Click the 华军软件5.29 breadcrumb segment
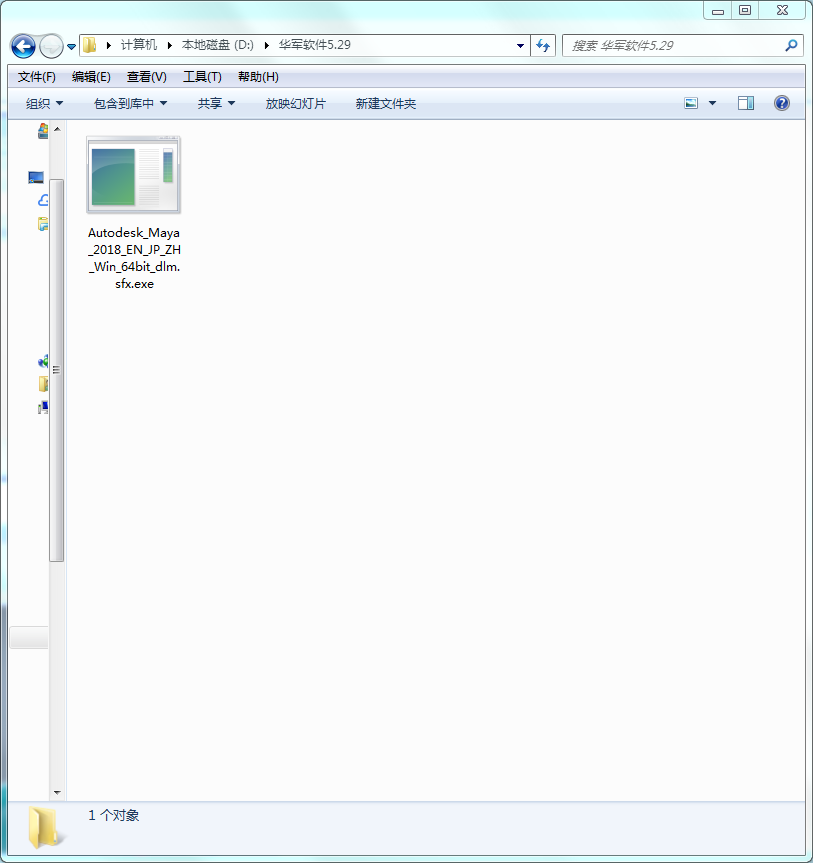This screenshot has height=863, width=813. click(x=314, y=45)
